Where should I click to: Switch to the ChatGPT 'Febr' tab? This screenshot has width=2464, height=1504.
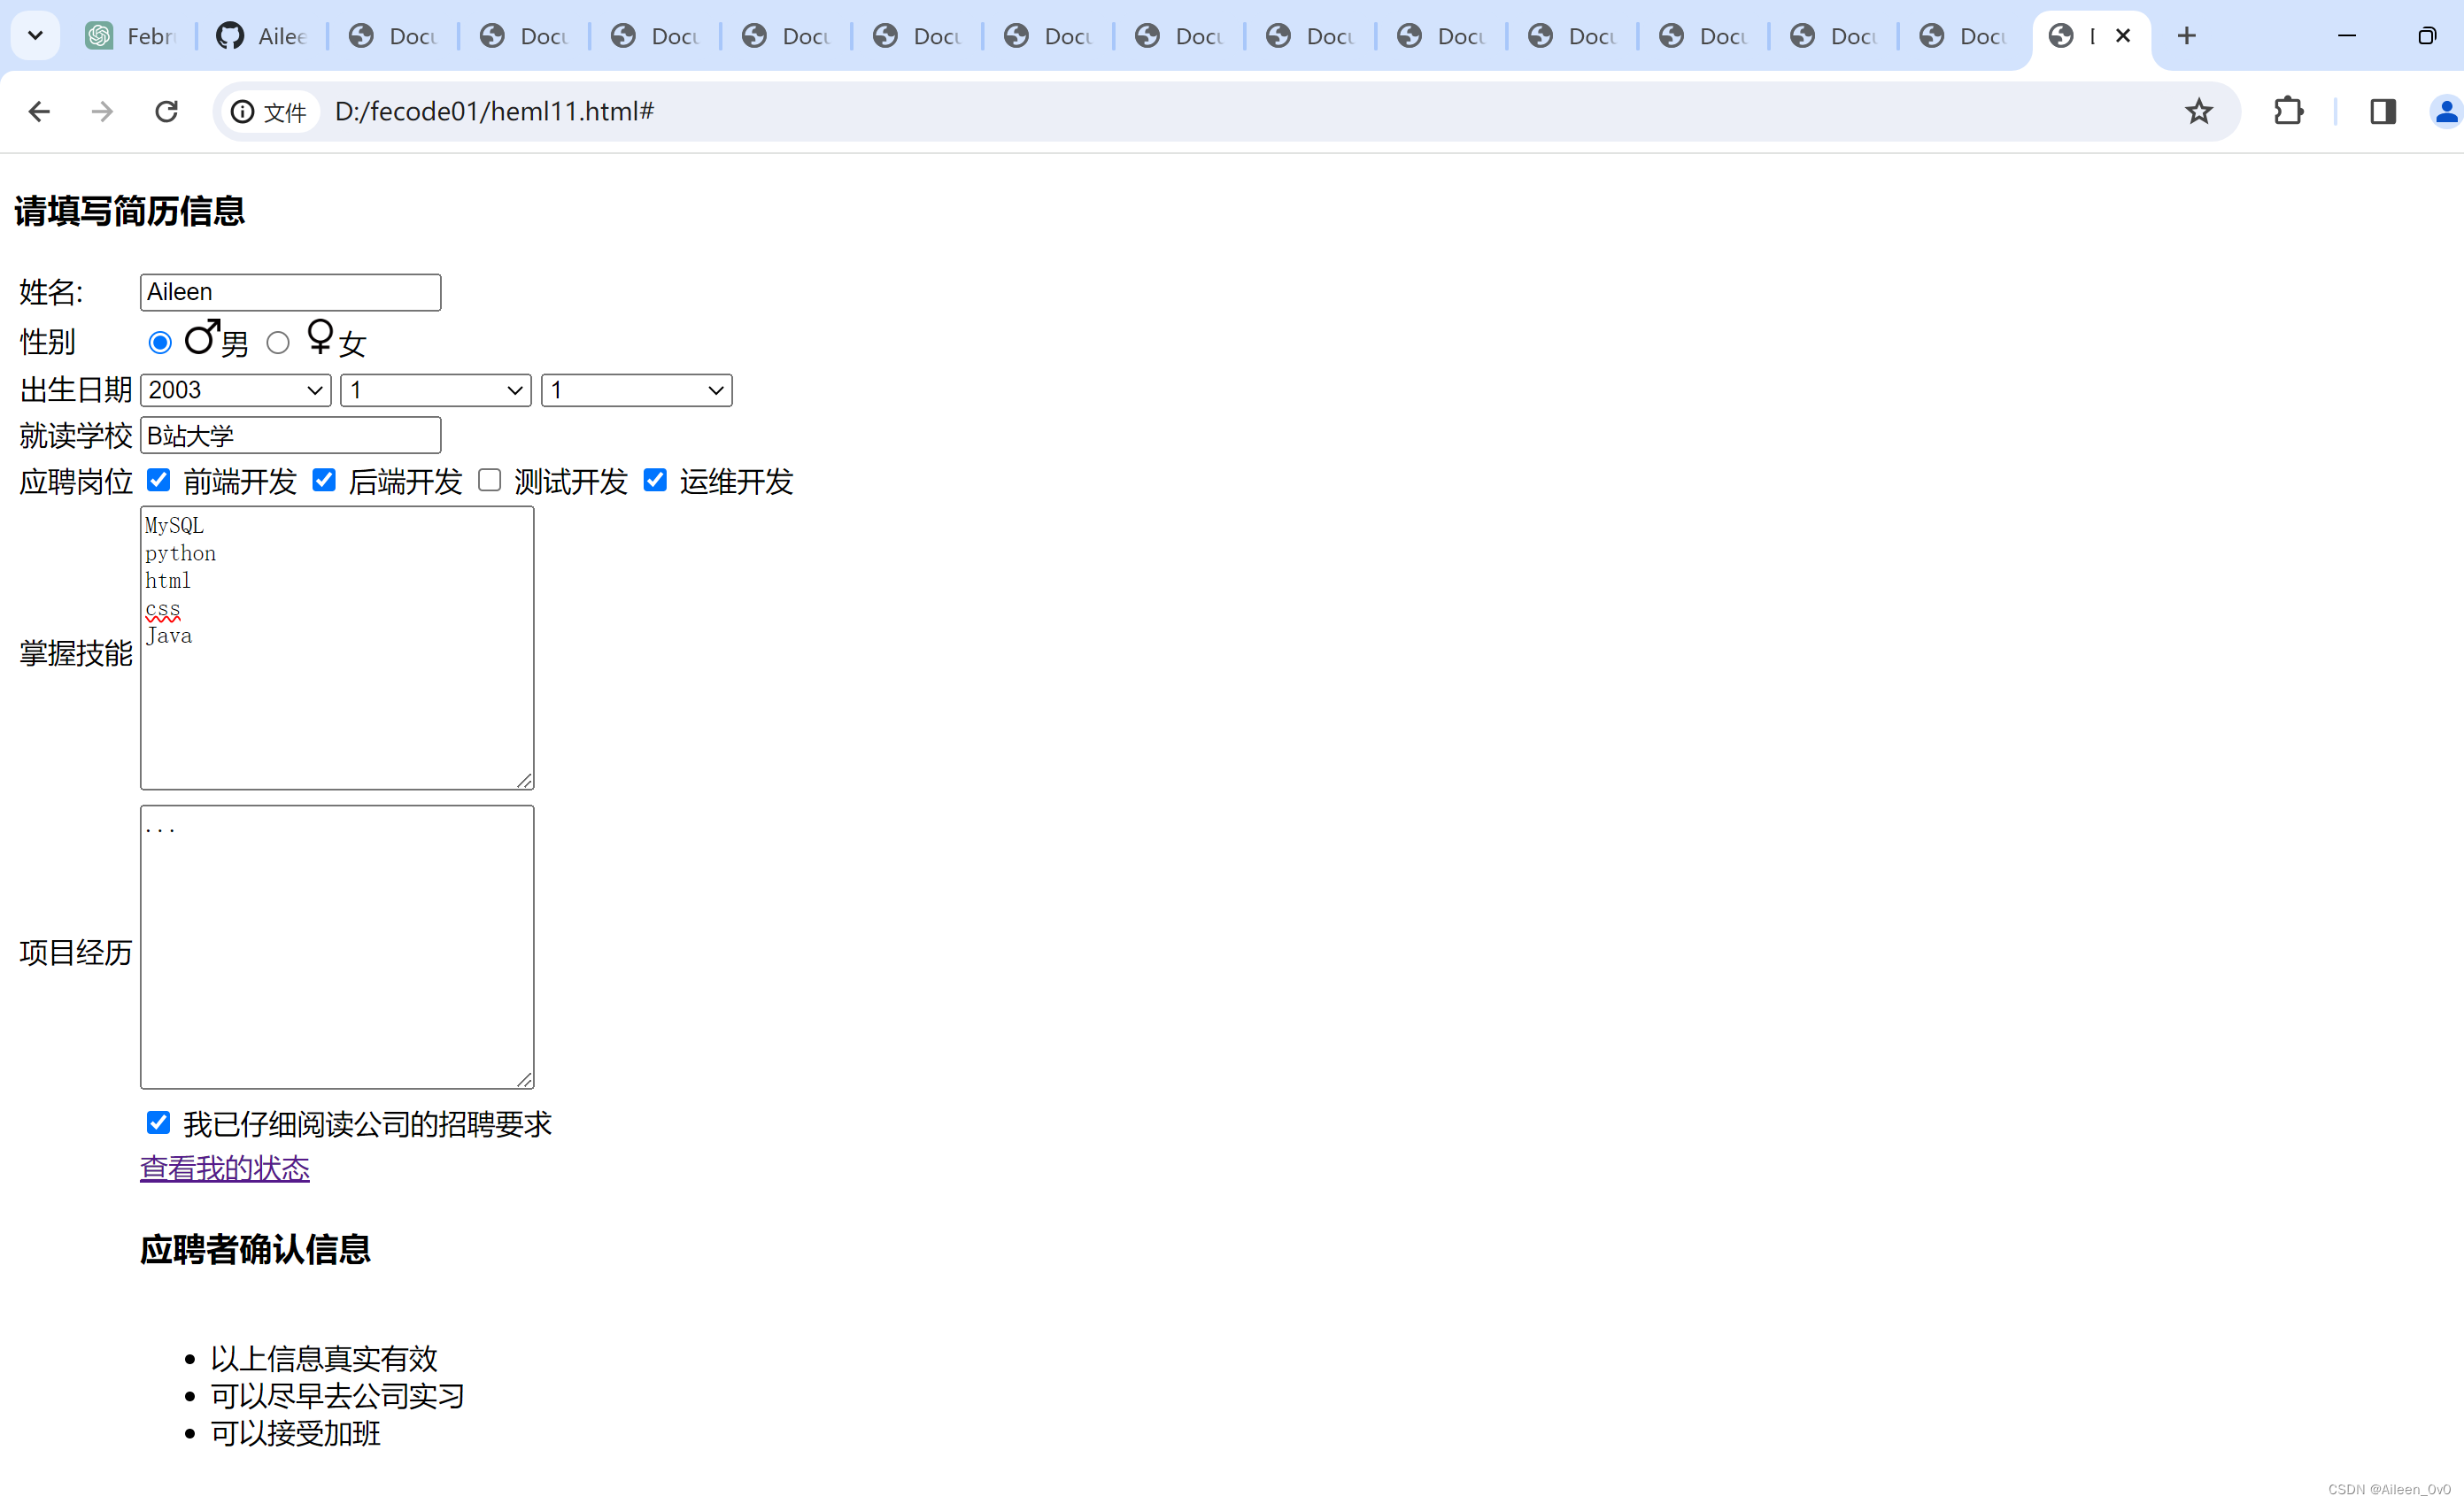tap(131, 36)
